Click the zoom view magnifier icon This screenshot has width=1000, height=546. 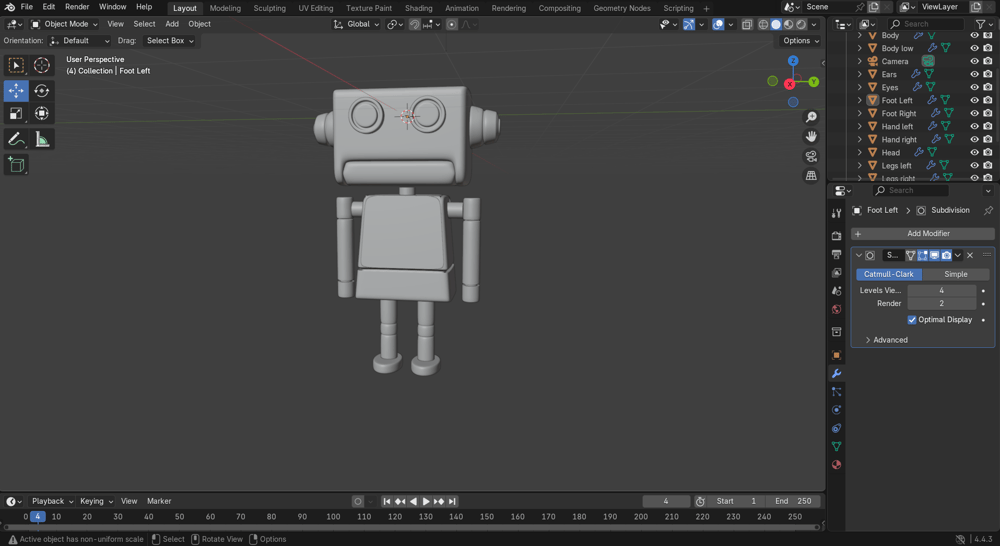[x=811, y=117]
